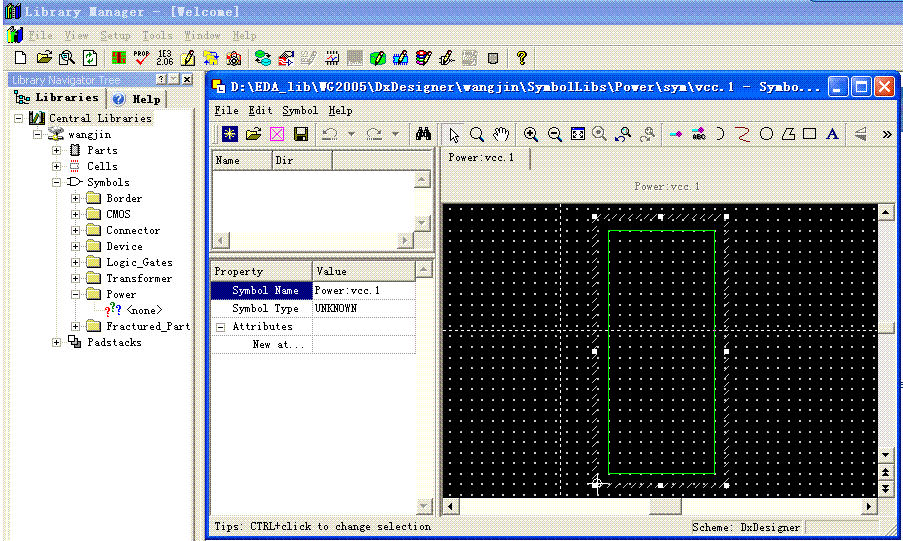Select the Zoom In magnifier tool

(x=531, y=134)
